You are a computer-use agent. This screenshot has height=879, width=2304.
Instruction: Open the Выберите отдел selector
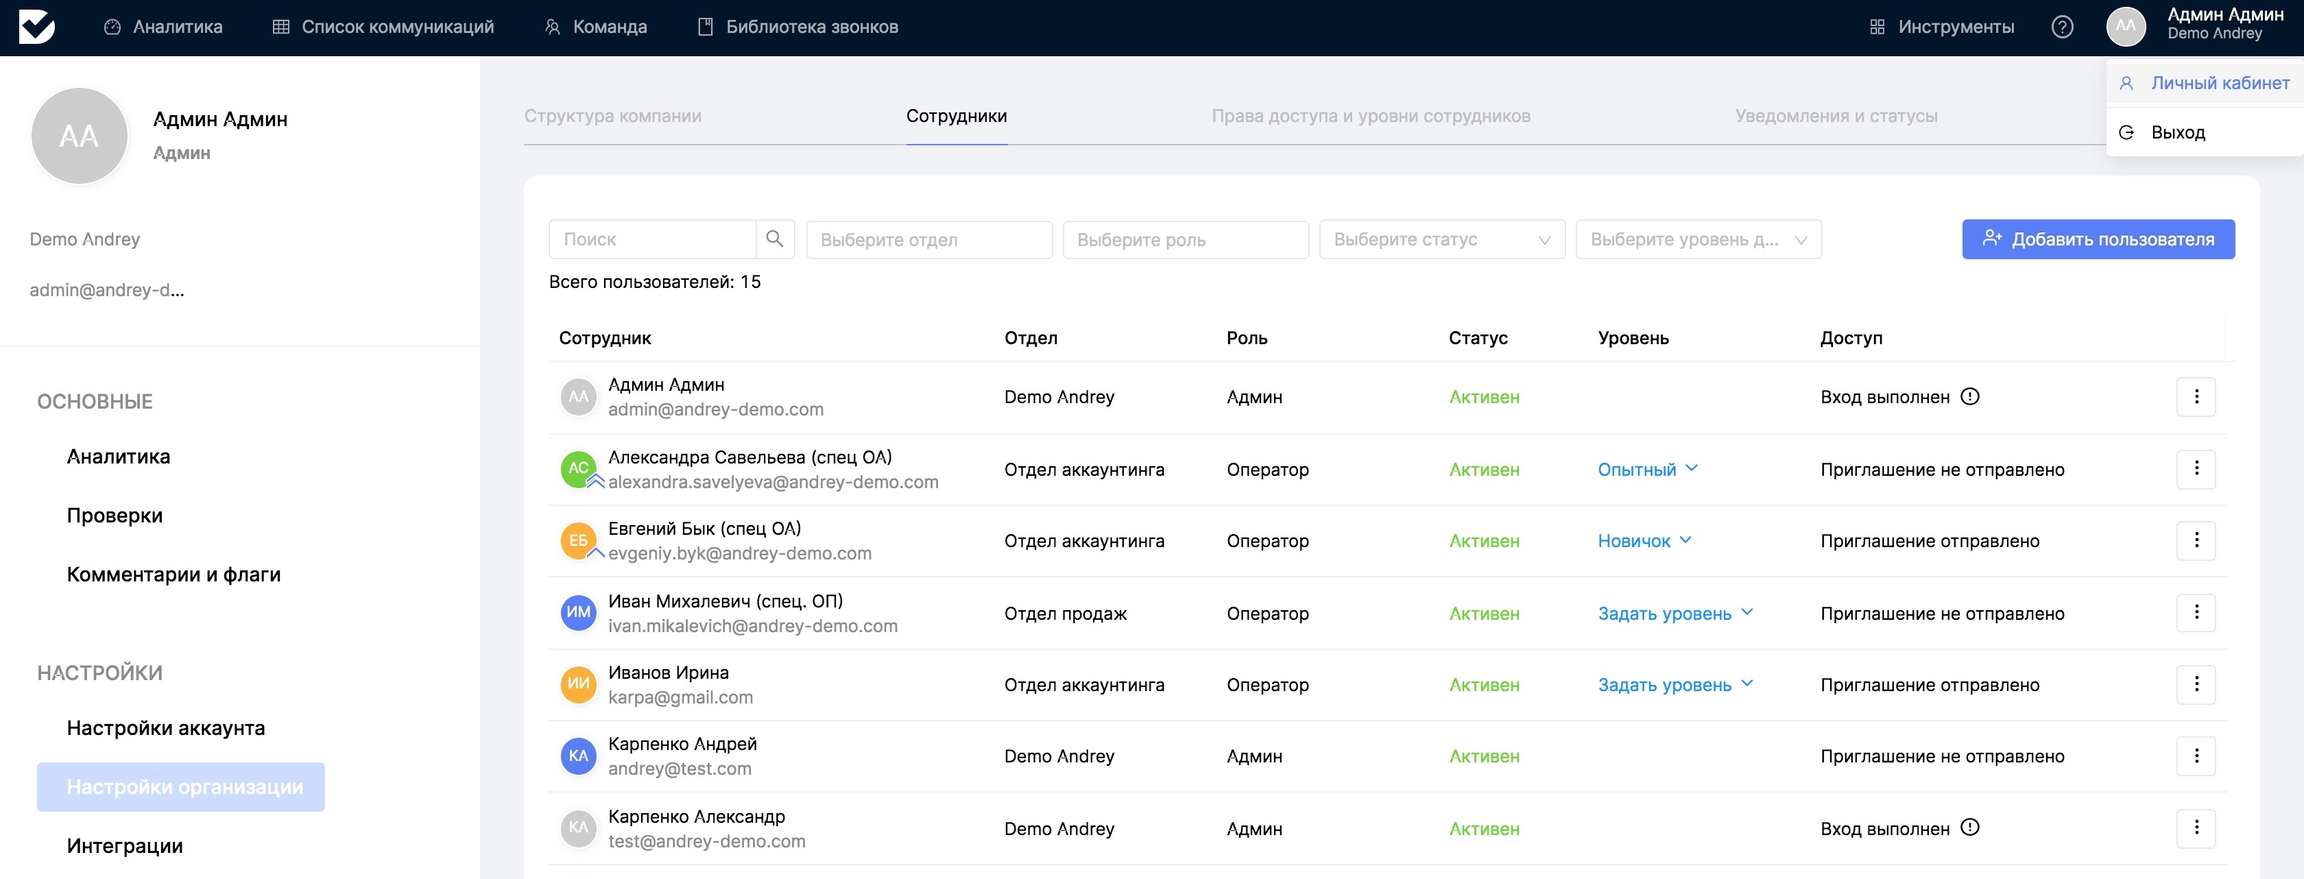pyautogui.click(x=928, y=240)
